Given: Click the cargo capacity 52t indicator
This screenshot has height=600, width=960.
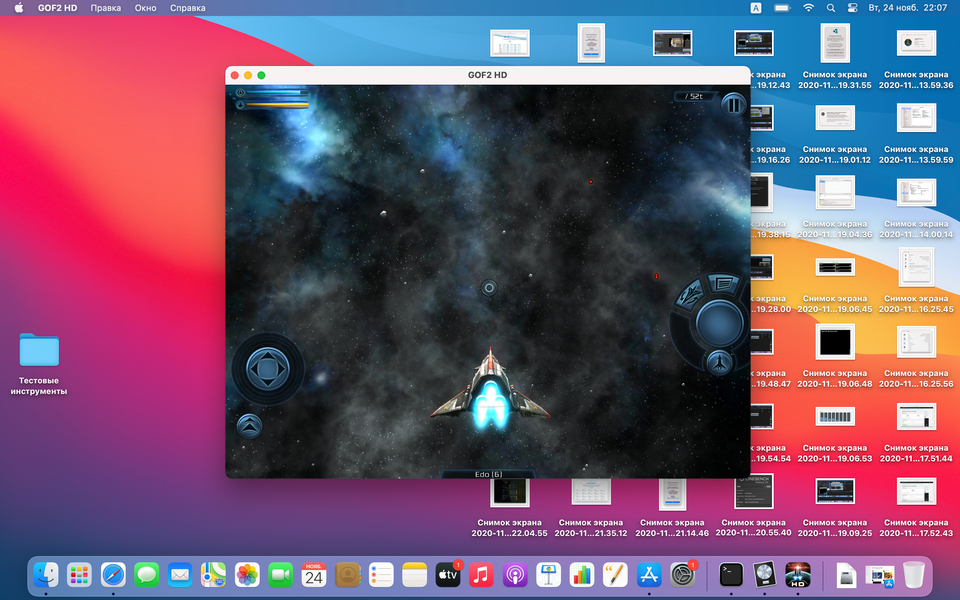Looking at the screenshot, I should pos(693,96).
